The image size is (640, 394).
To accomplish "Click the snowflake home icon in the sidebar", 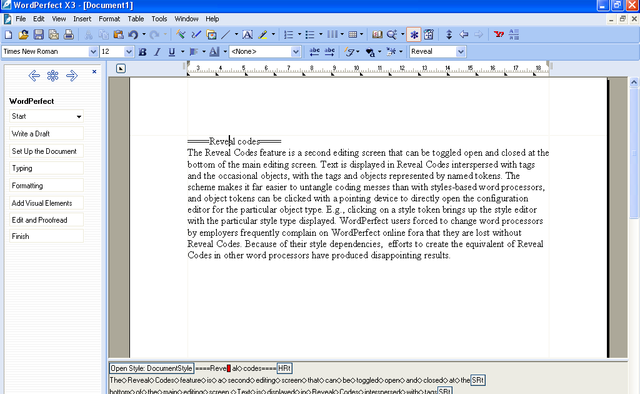I will (53, 76).
